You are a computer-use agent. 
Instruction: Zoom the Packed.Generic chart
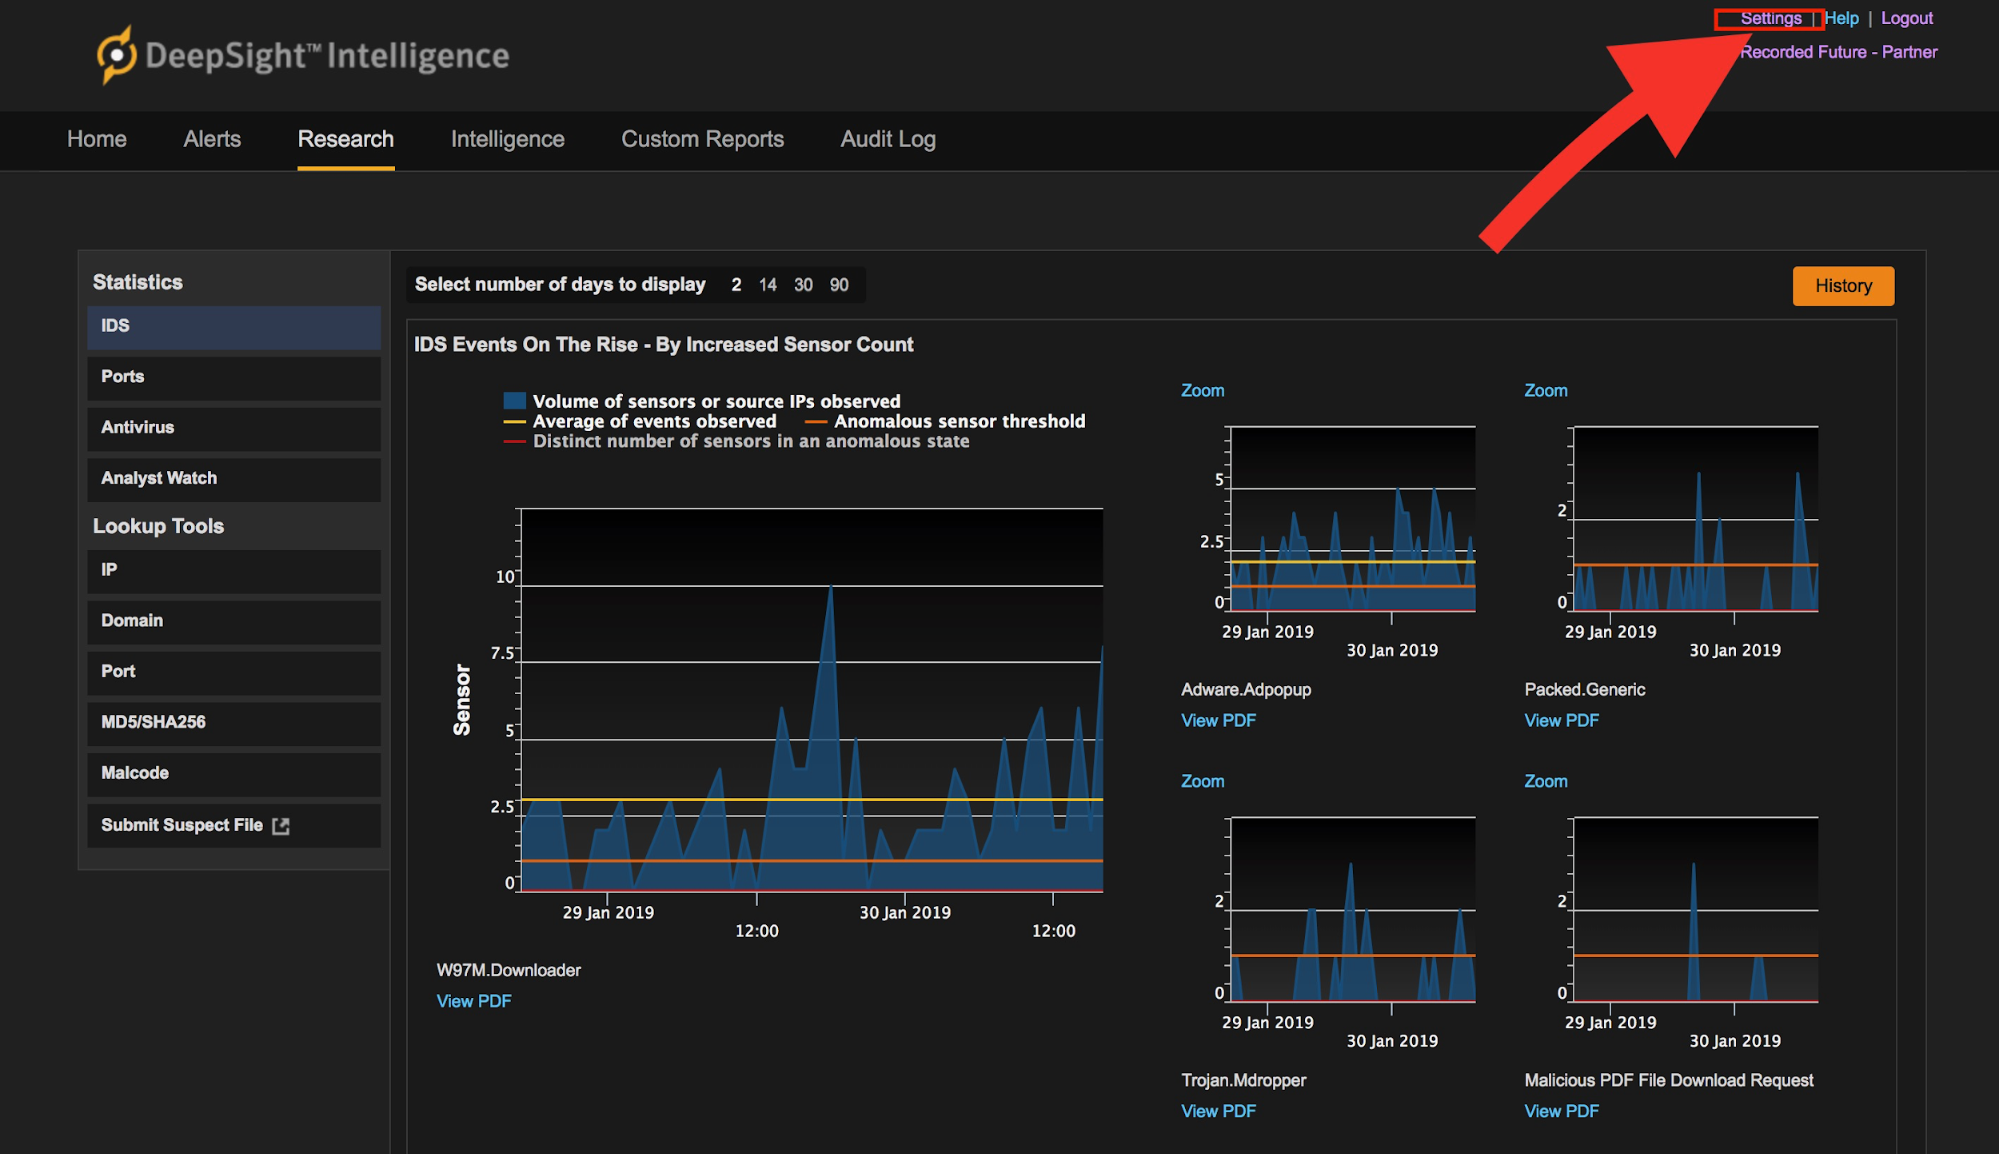1545,391
